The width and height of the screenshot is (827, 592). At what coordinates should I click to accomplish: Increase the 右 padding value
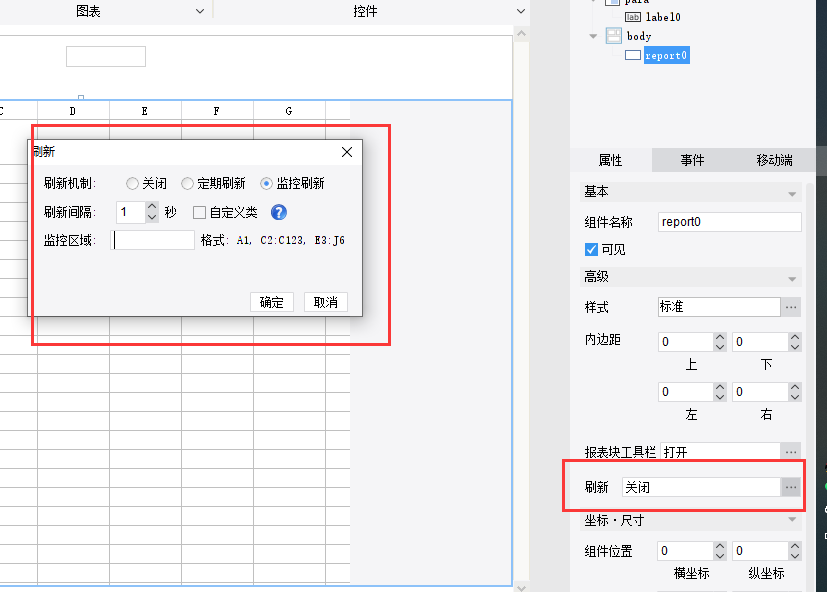pyautogui.click(x=795, y=387)
